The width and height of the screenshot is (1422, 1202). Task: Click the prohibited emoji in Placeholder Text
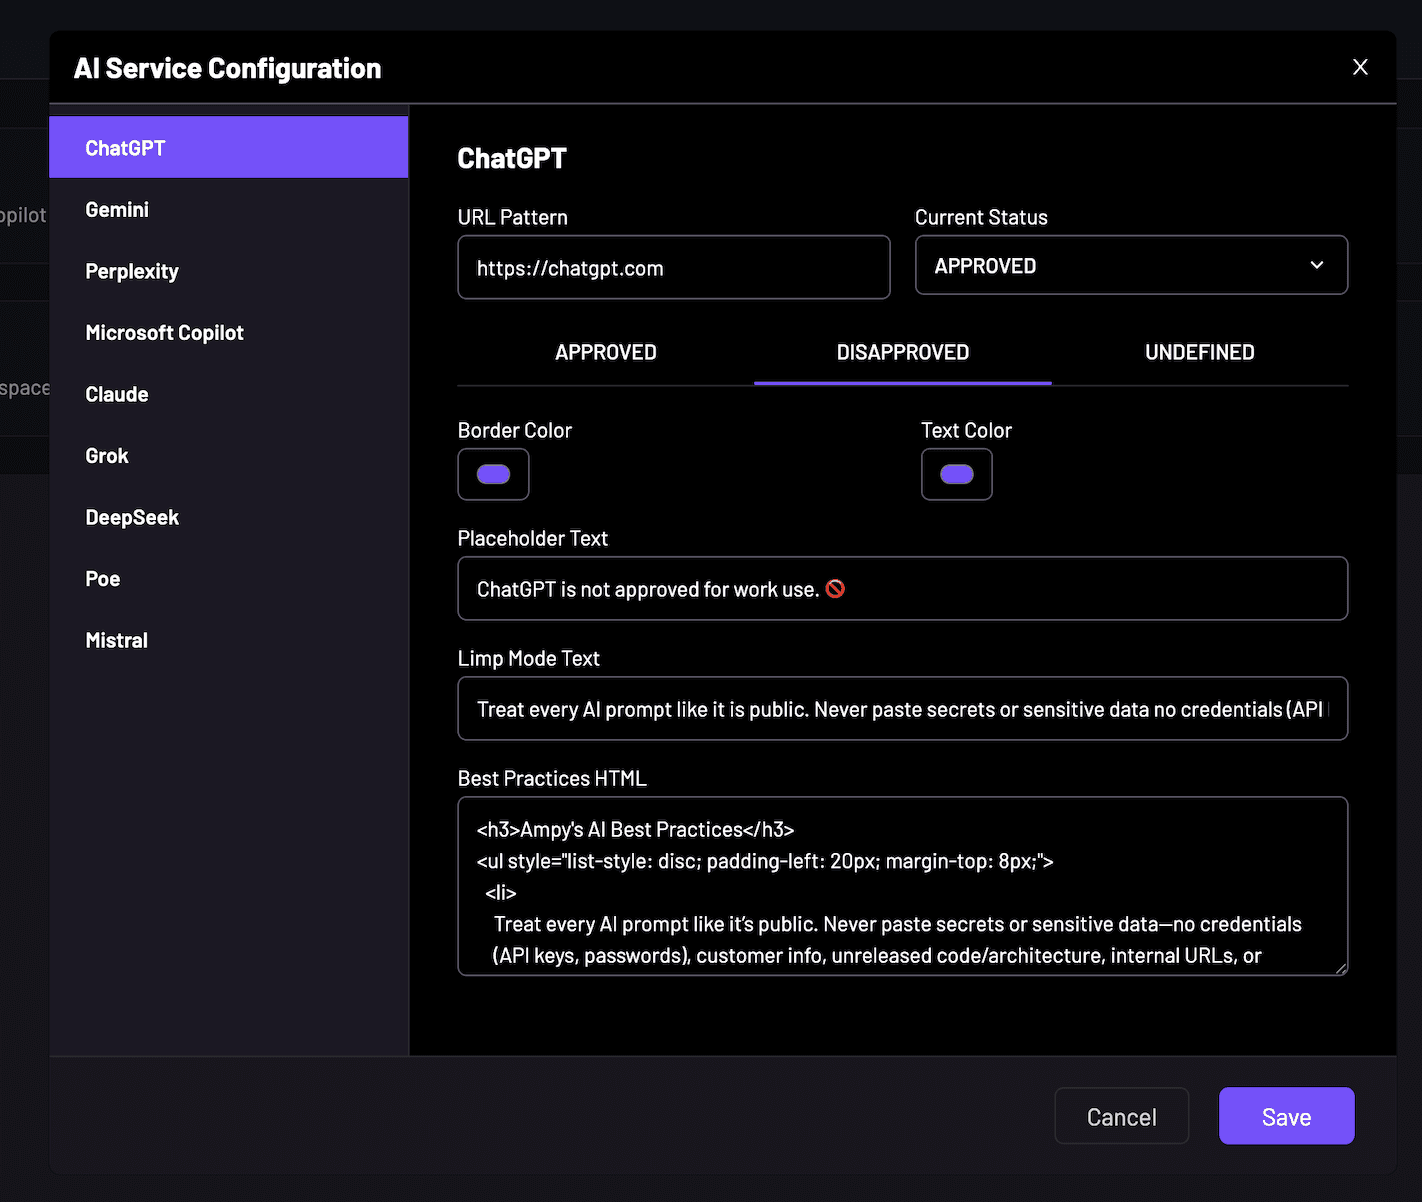(835, 589)
